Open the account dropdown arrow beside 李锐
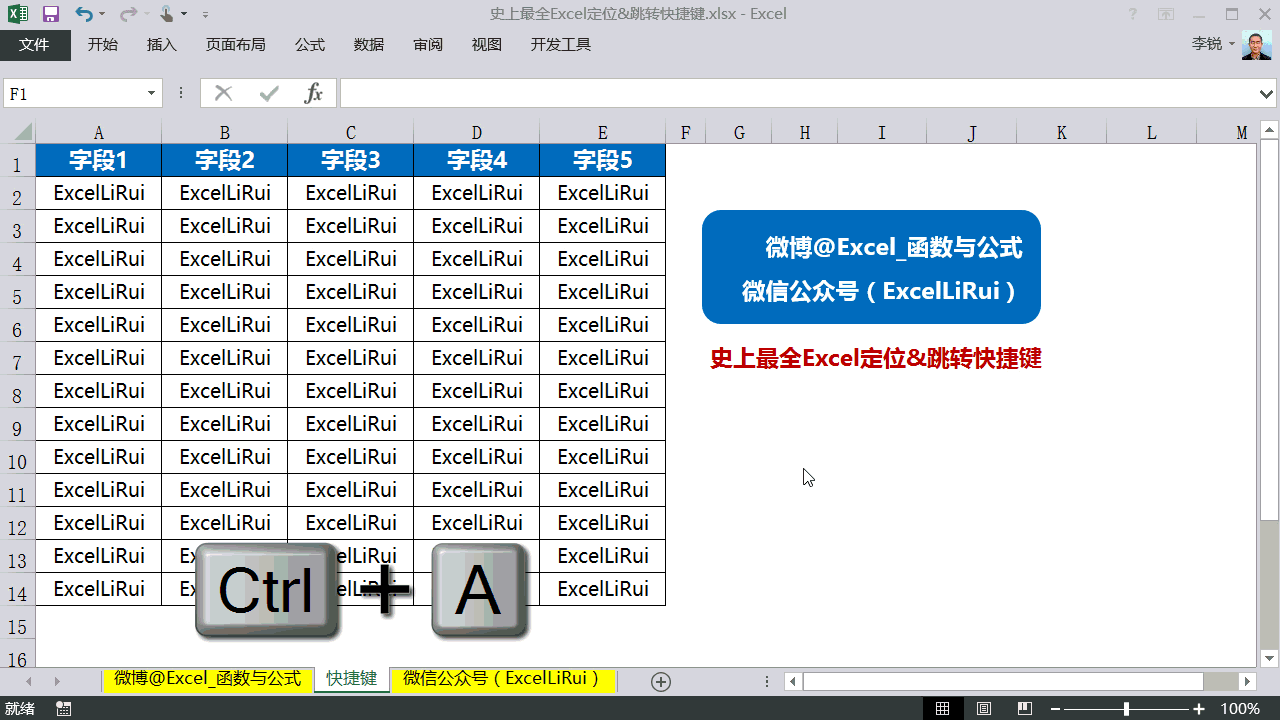Image resolution: width=1280 pixels, height=720 pixels. (x=1232, y=44)
